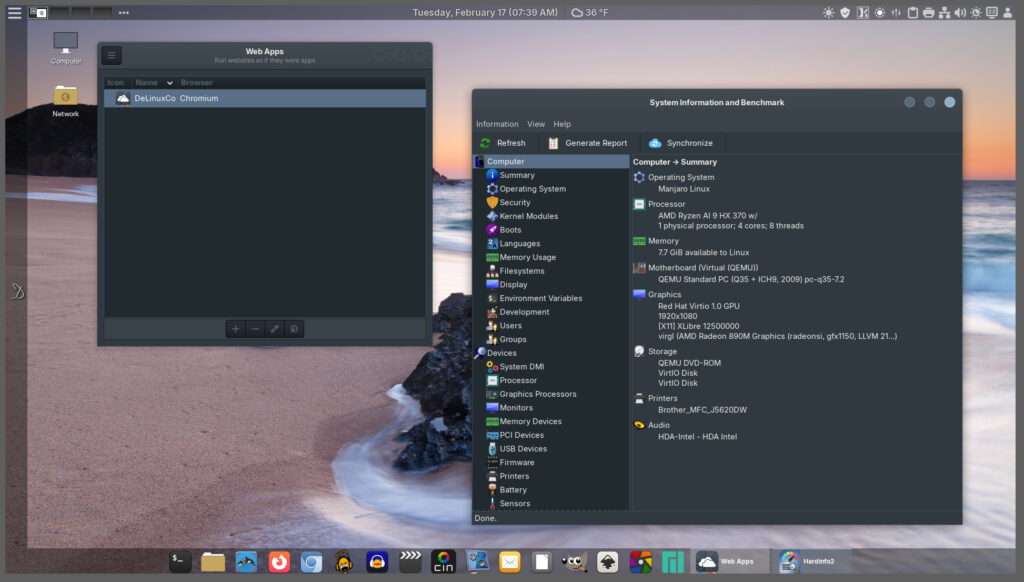The height and width of the screenshot is (582, 1024).
Task: Add a new web app with the plus icon
Action: coord(235,328)
